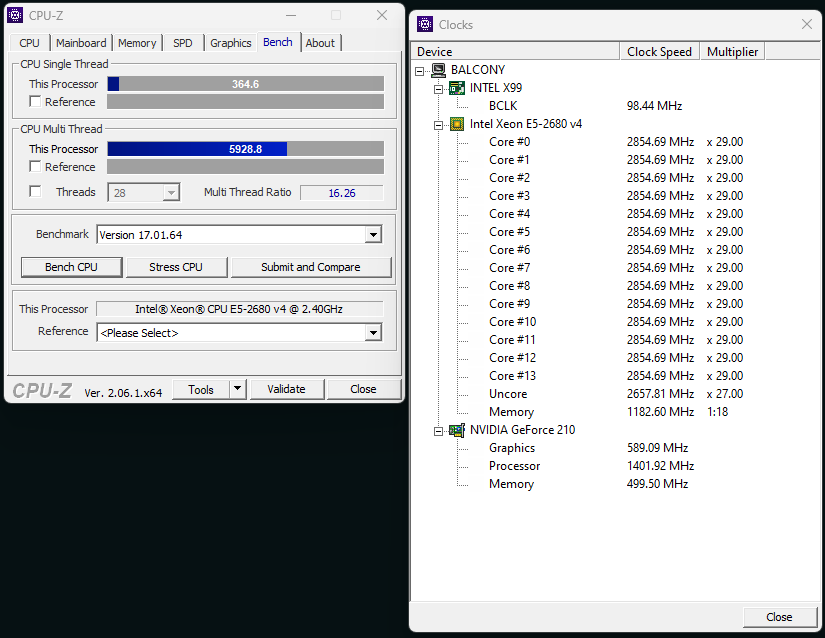Enable the Reference checkbox under CPU Single Thread
Image resolution: width=825 pixels, height=638 pixels.
click(36, 102)
